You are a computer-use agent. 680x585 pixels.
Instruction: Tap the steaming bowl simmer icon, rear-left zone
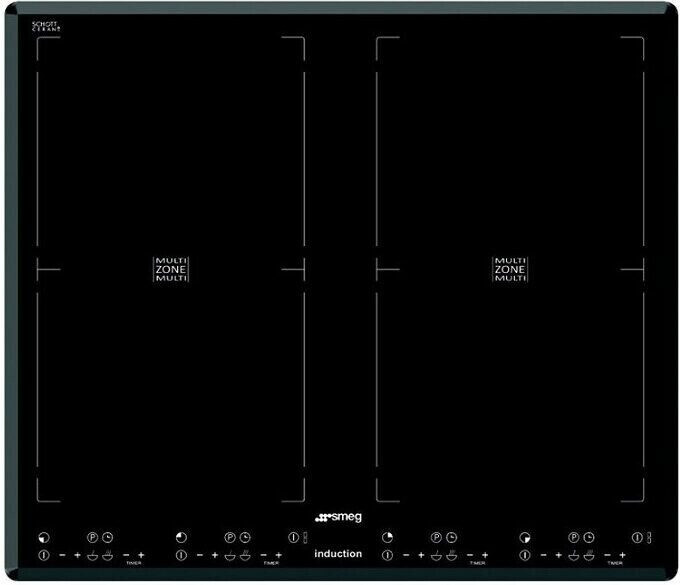click(x=245, y=555)
